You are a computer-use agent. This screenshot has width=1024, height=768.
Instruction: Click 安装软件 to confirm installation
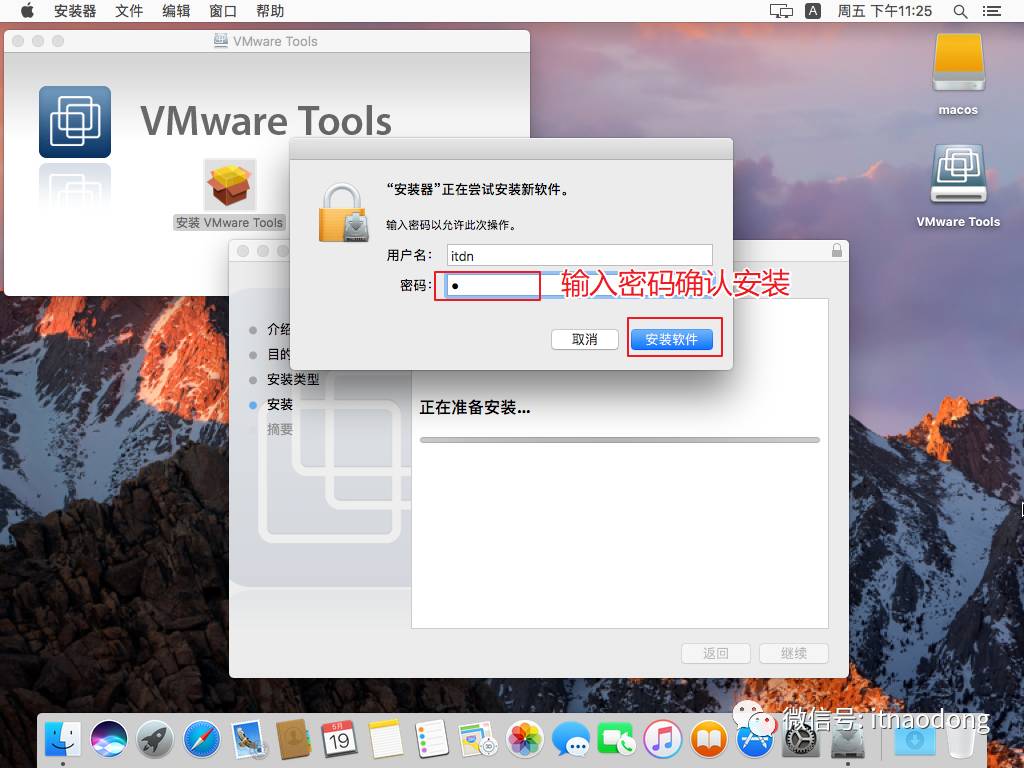[671, 339]
